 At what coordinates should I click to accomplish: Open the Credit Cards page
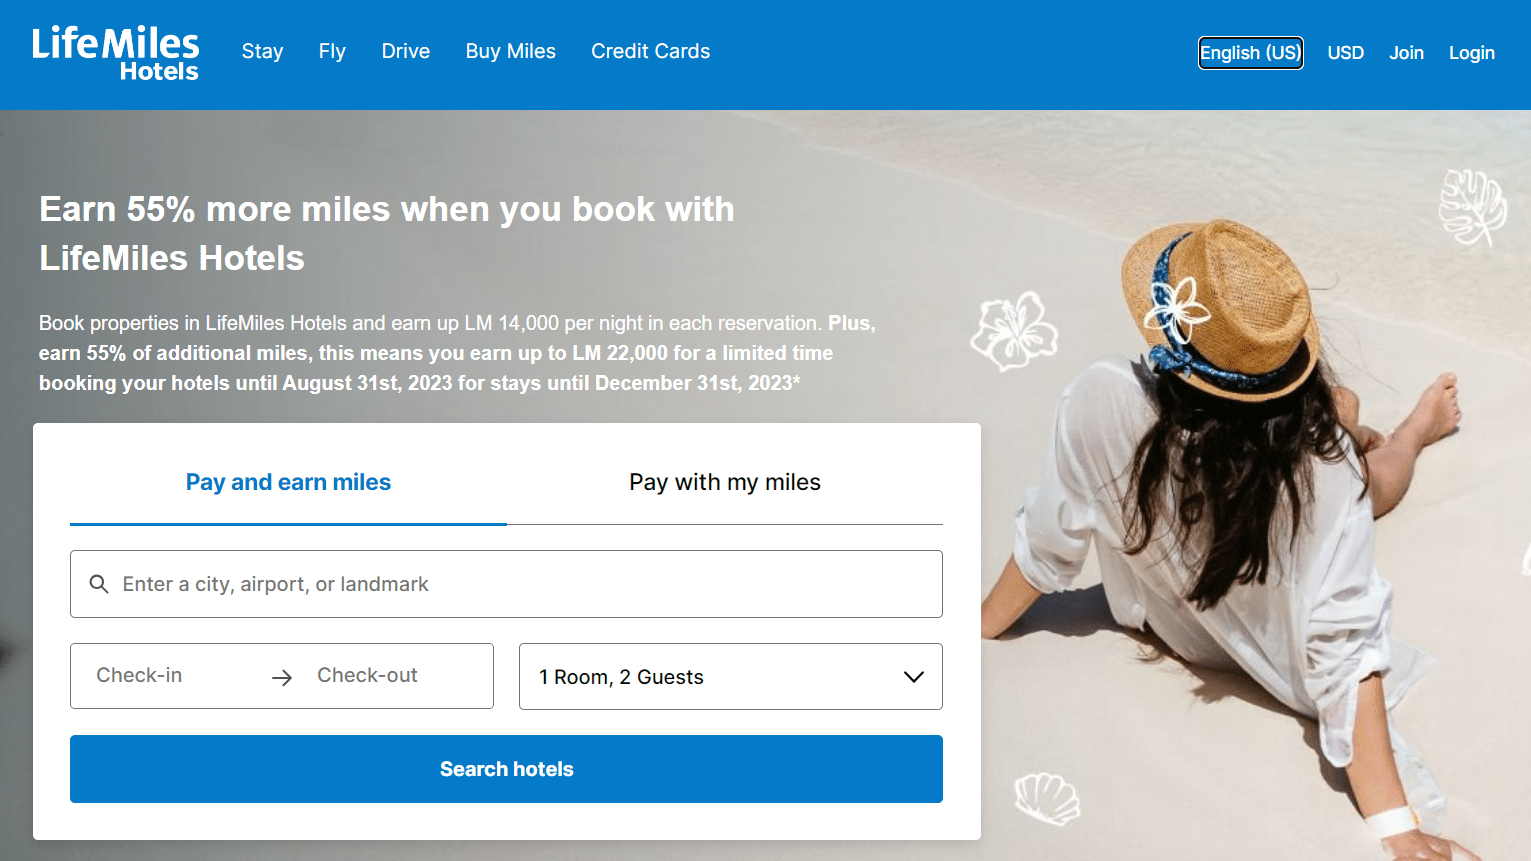pos(650,52)
